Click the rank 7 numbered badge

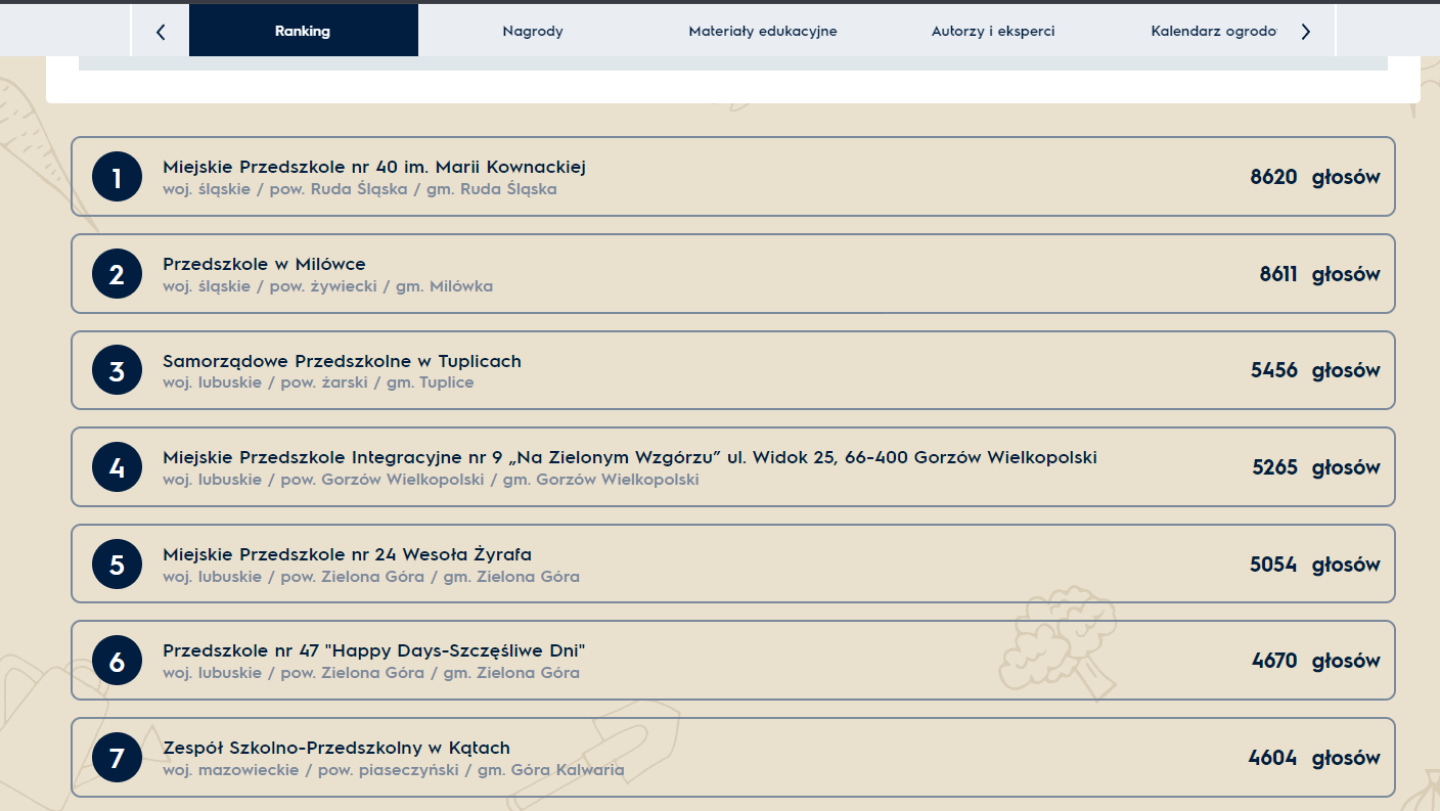(x=116, y=757)
